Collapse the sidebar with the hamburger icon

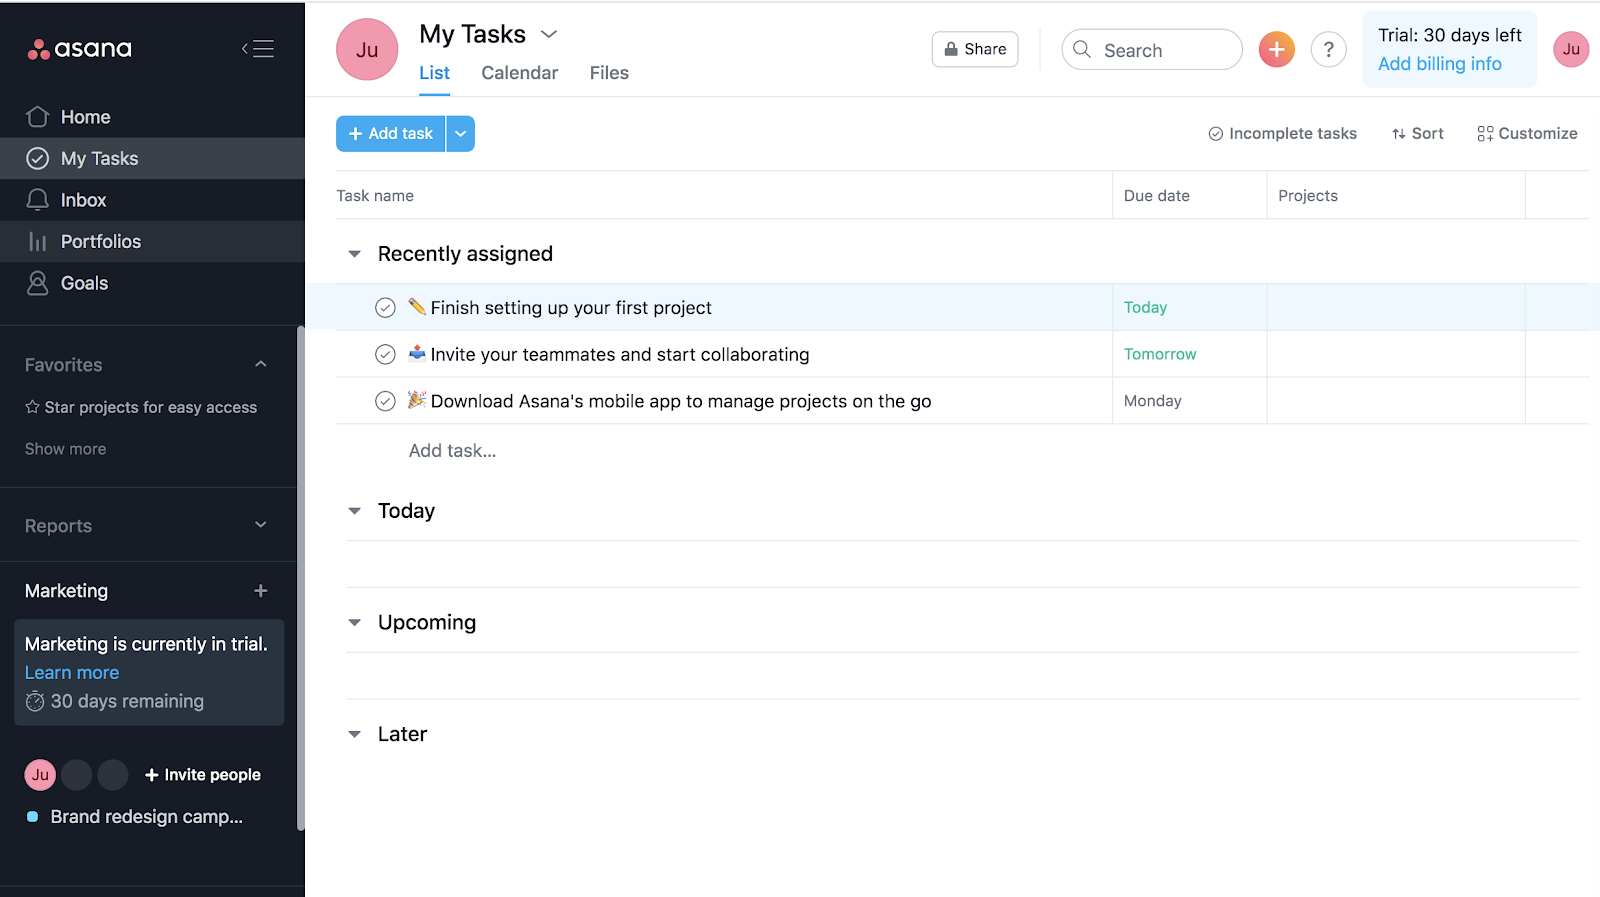[258, 49]
